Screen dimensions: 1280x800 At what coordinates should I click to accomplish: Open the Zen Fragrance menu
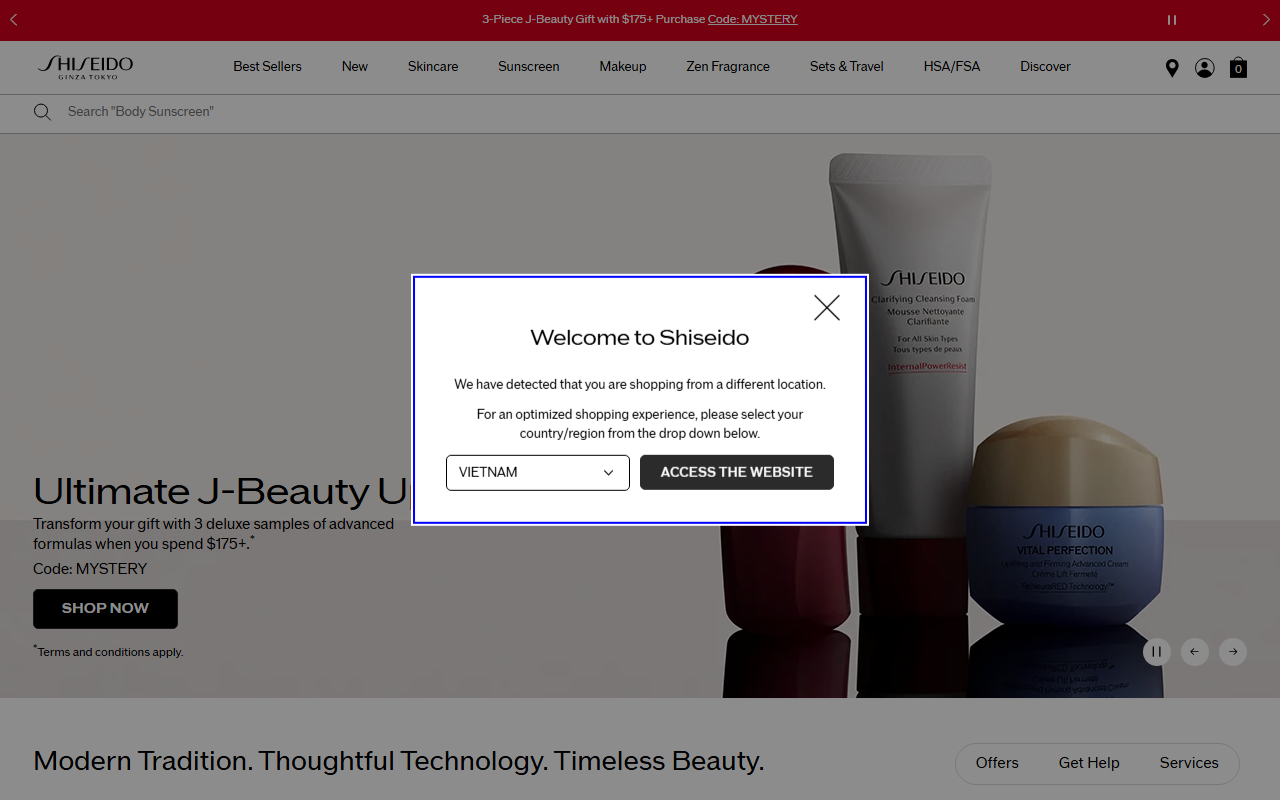(x=728, y=67)
